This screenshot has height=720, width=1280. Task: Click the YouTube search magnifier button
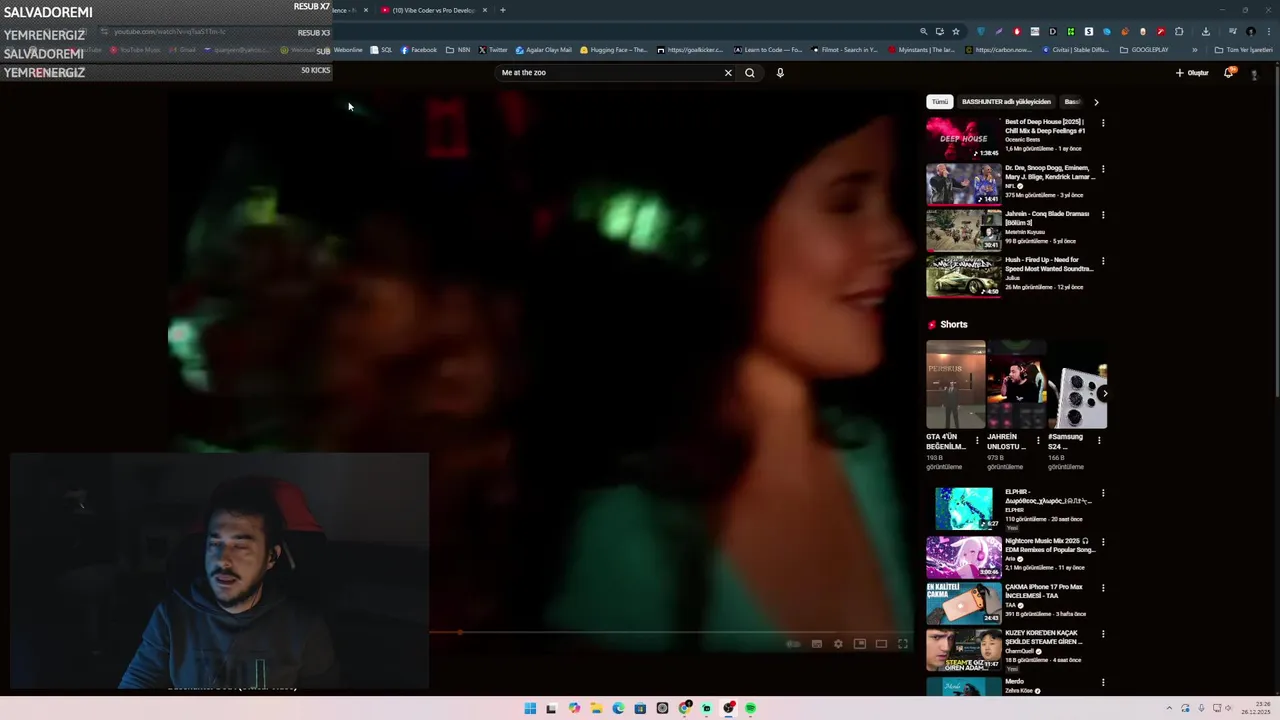[749, 73]
